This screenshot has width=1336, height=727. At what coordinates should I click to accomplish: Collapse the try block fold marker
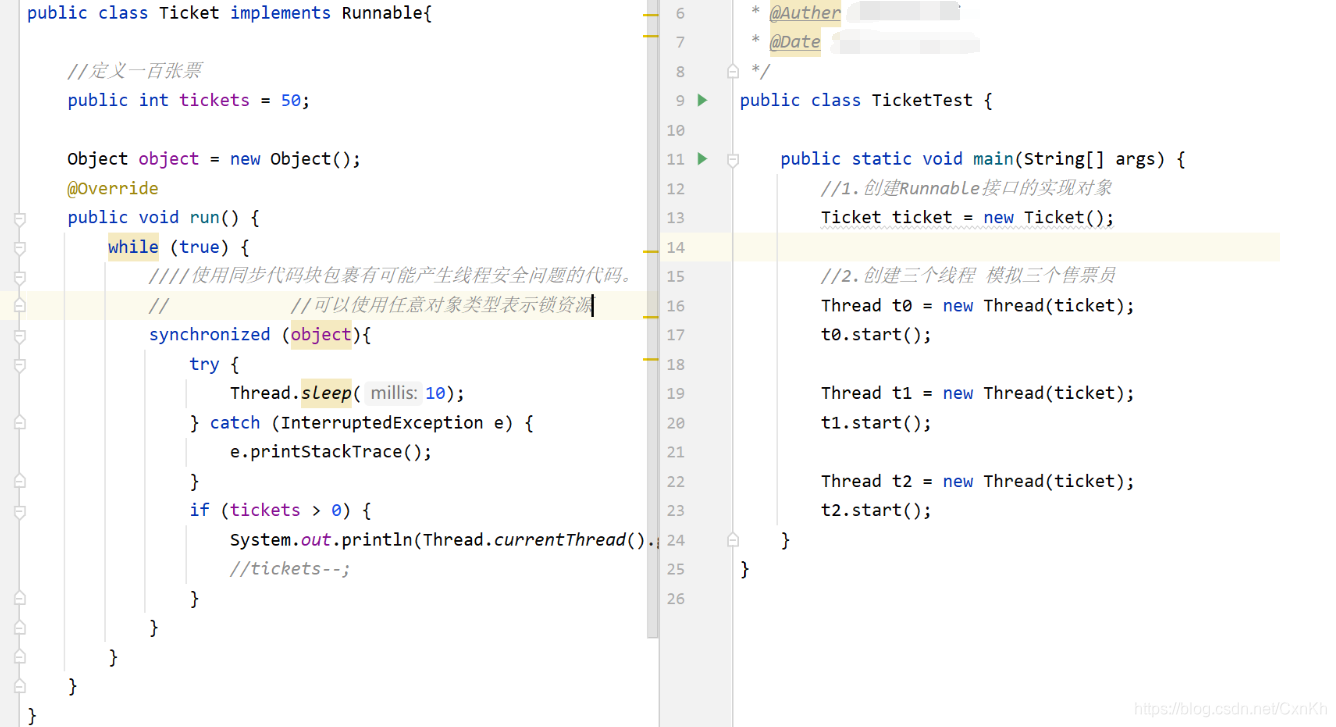pos(20,365)
